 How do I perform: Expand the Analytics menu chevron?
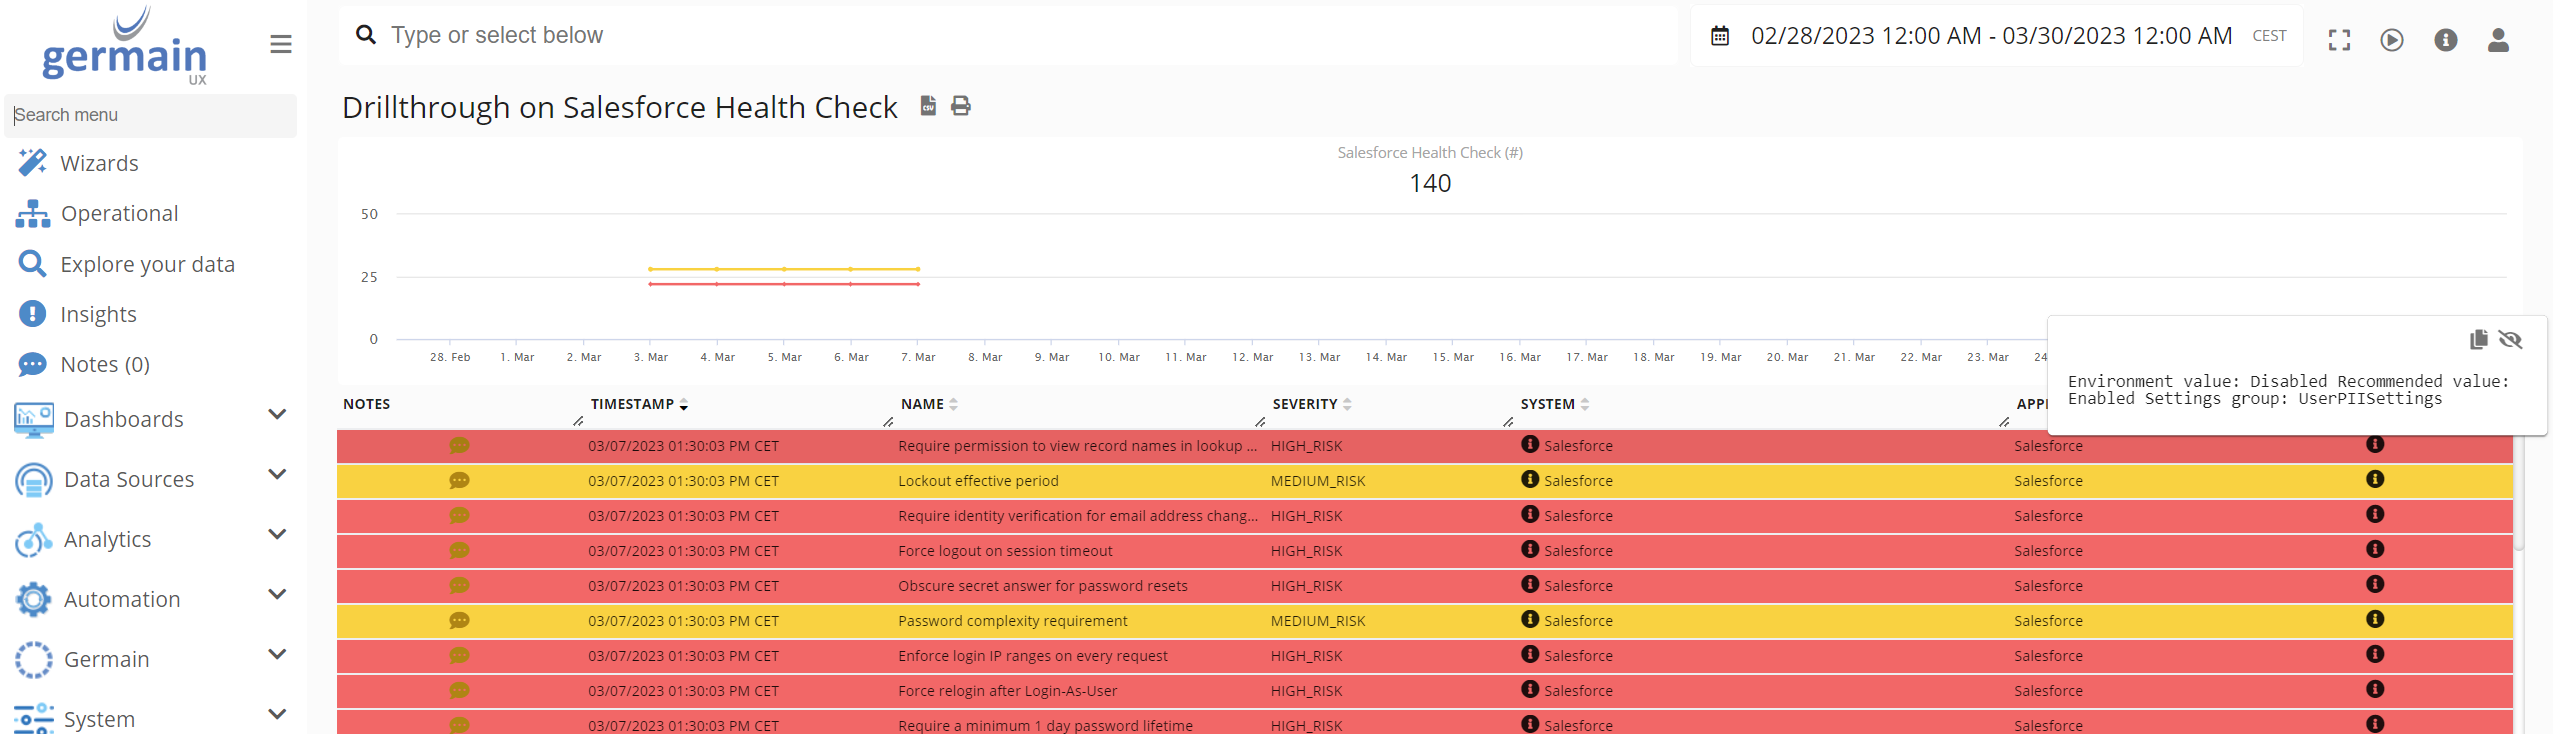(278, 535)
